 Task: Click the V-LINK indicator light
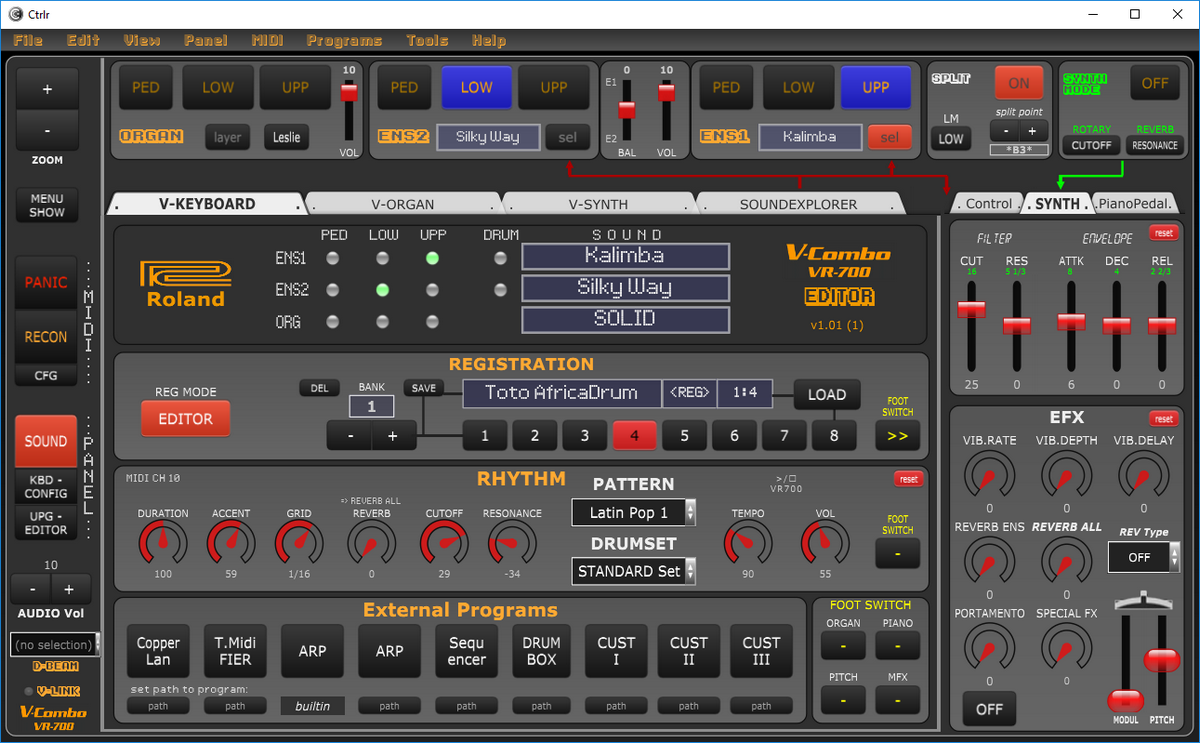click(x=27, y=691)
